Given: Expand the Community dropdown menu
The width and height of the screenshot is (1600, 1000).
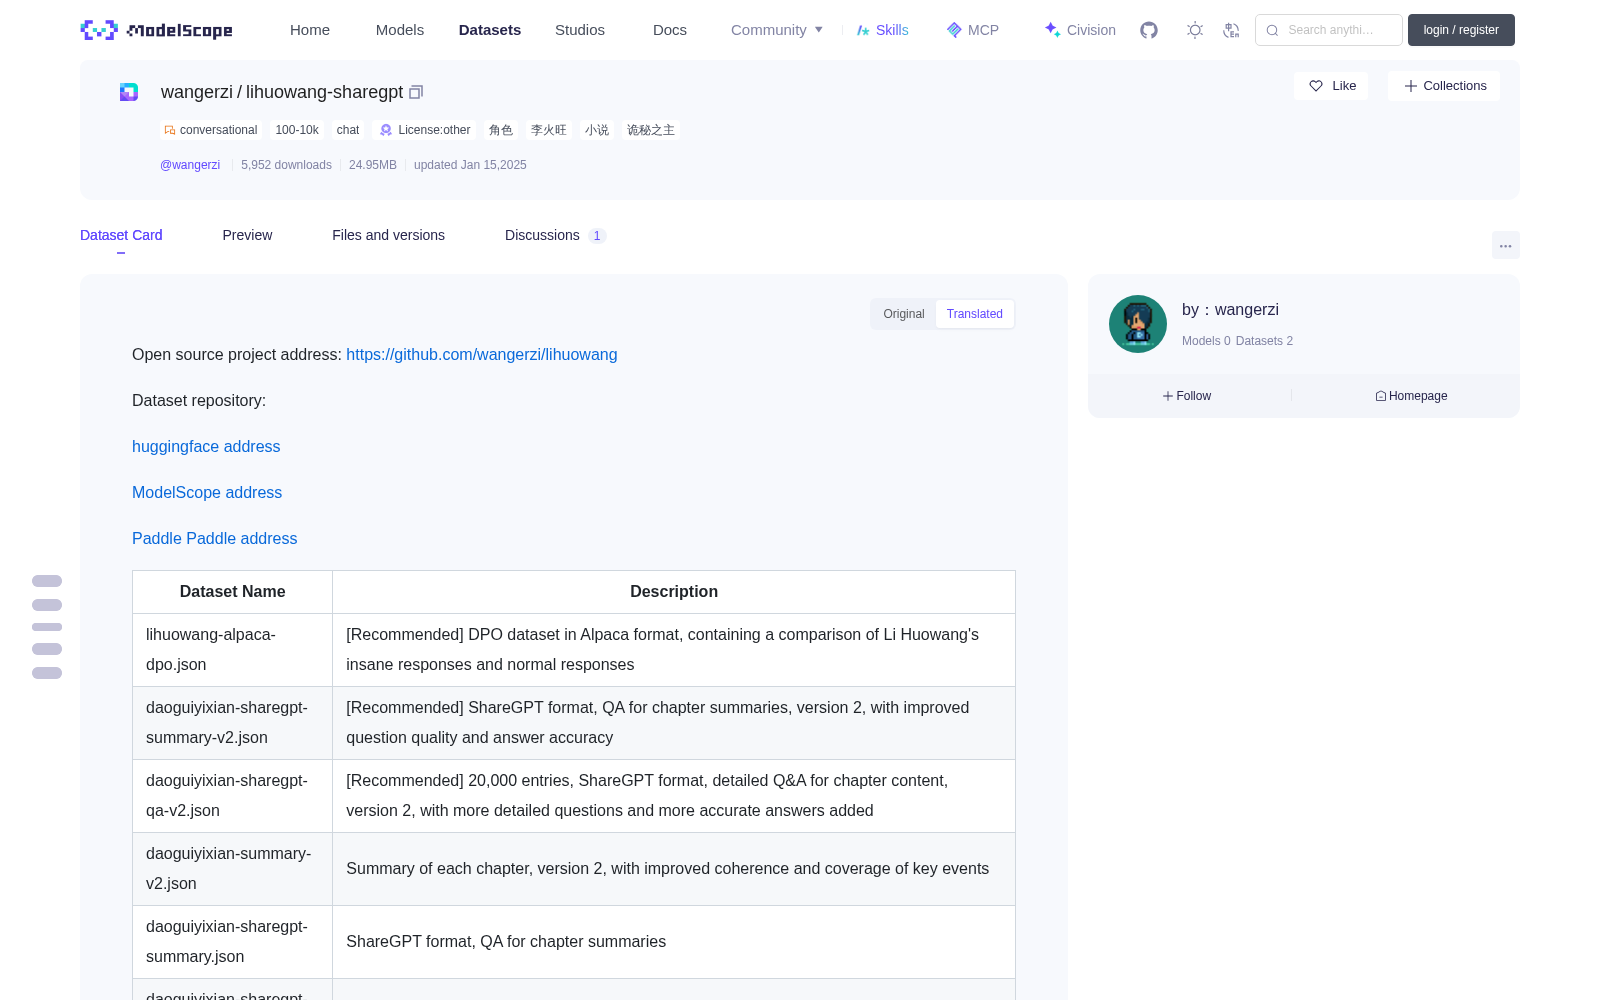Looking at the screenshot, I should [777, 30].
